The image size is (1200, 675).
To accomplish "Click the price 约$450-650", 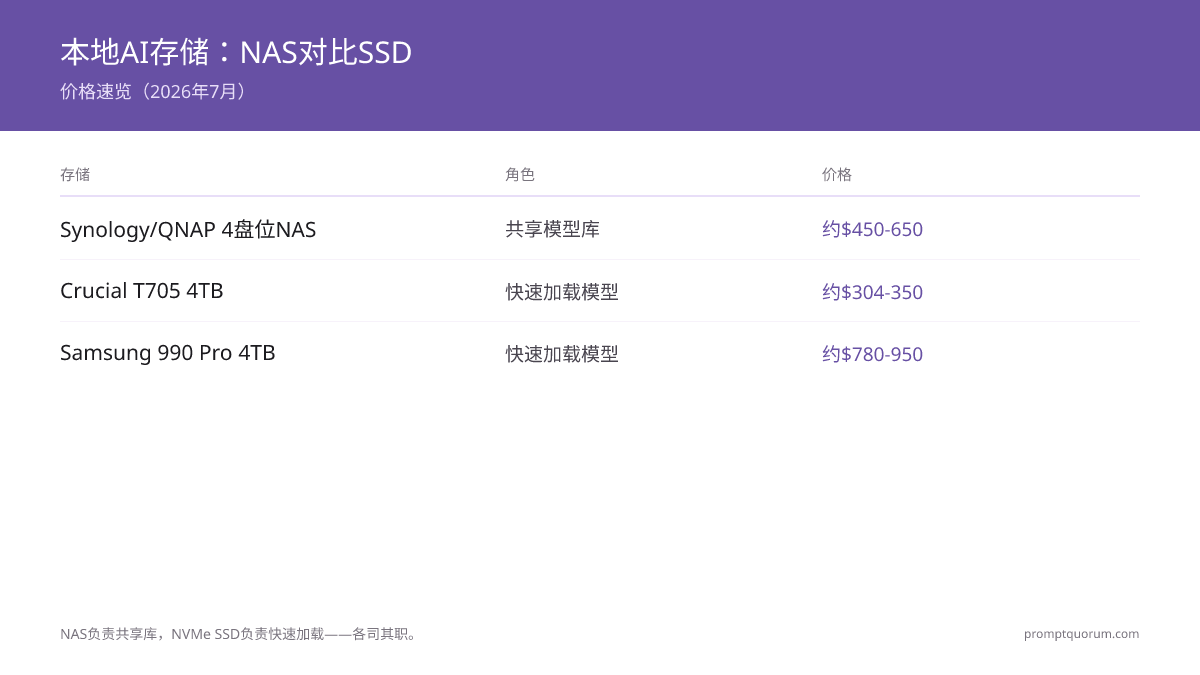I will pyautogui.click(x=873, y=229).
